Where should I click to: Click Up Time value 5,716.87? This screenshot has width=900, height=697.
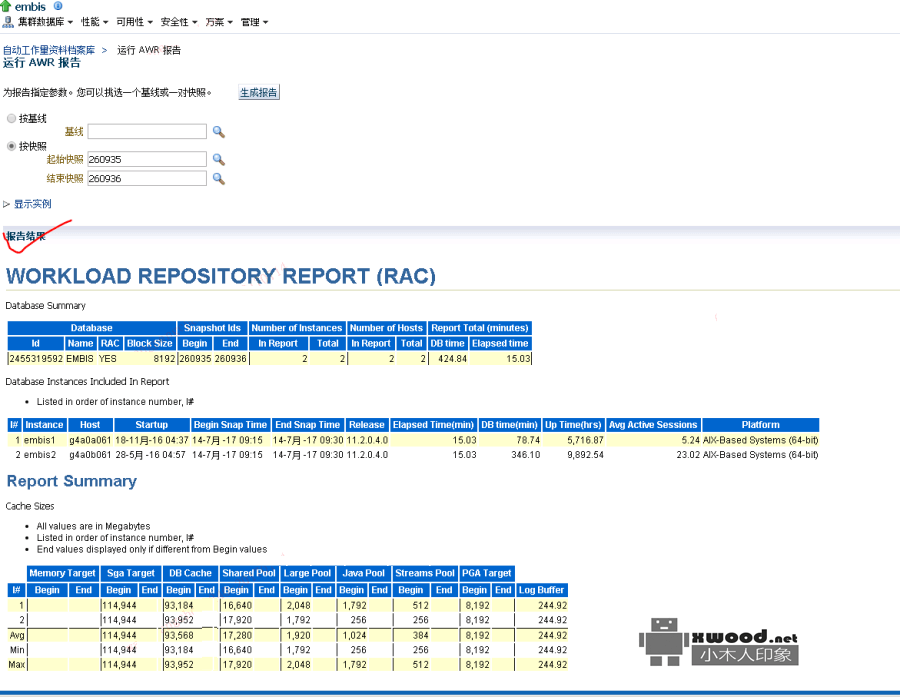[x=585, y=440]
